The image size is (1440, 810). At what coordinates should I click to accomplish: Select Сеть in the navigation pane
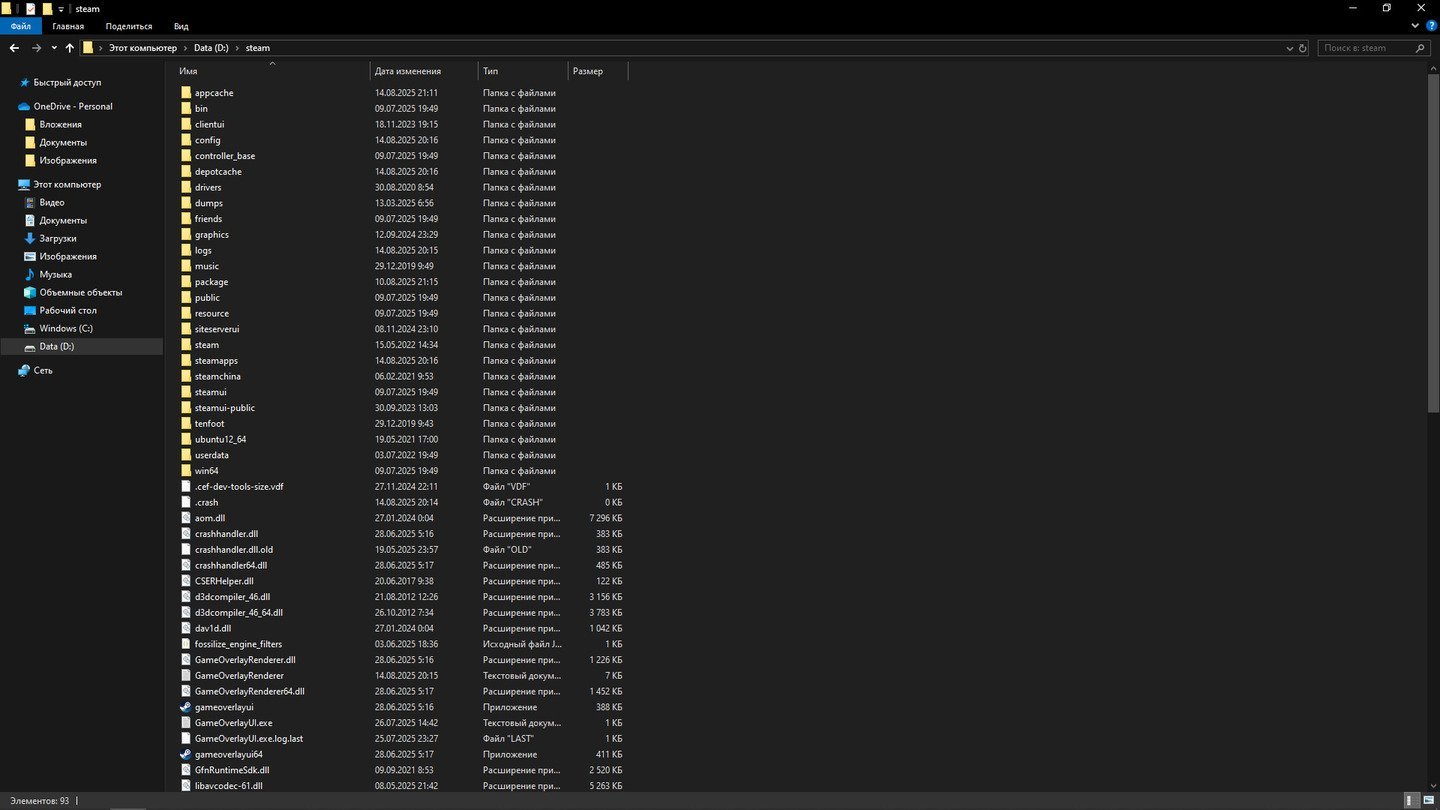(x=43, y=370)
